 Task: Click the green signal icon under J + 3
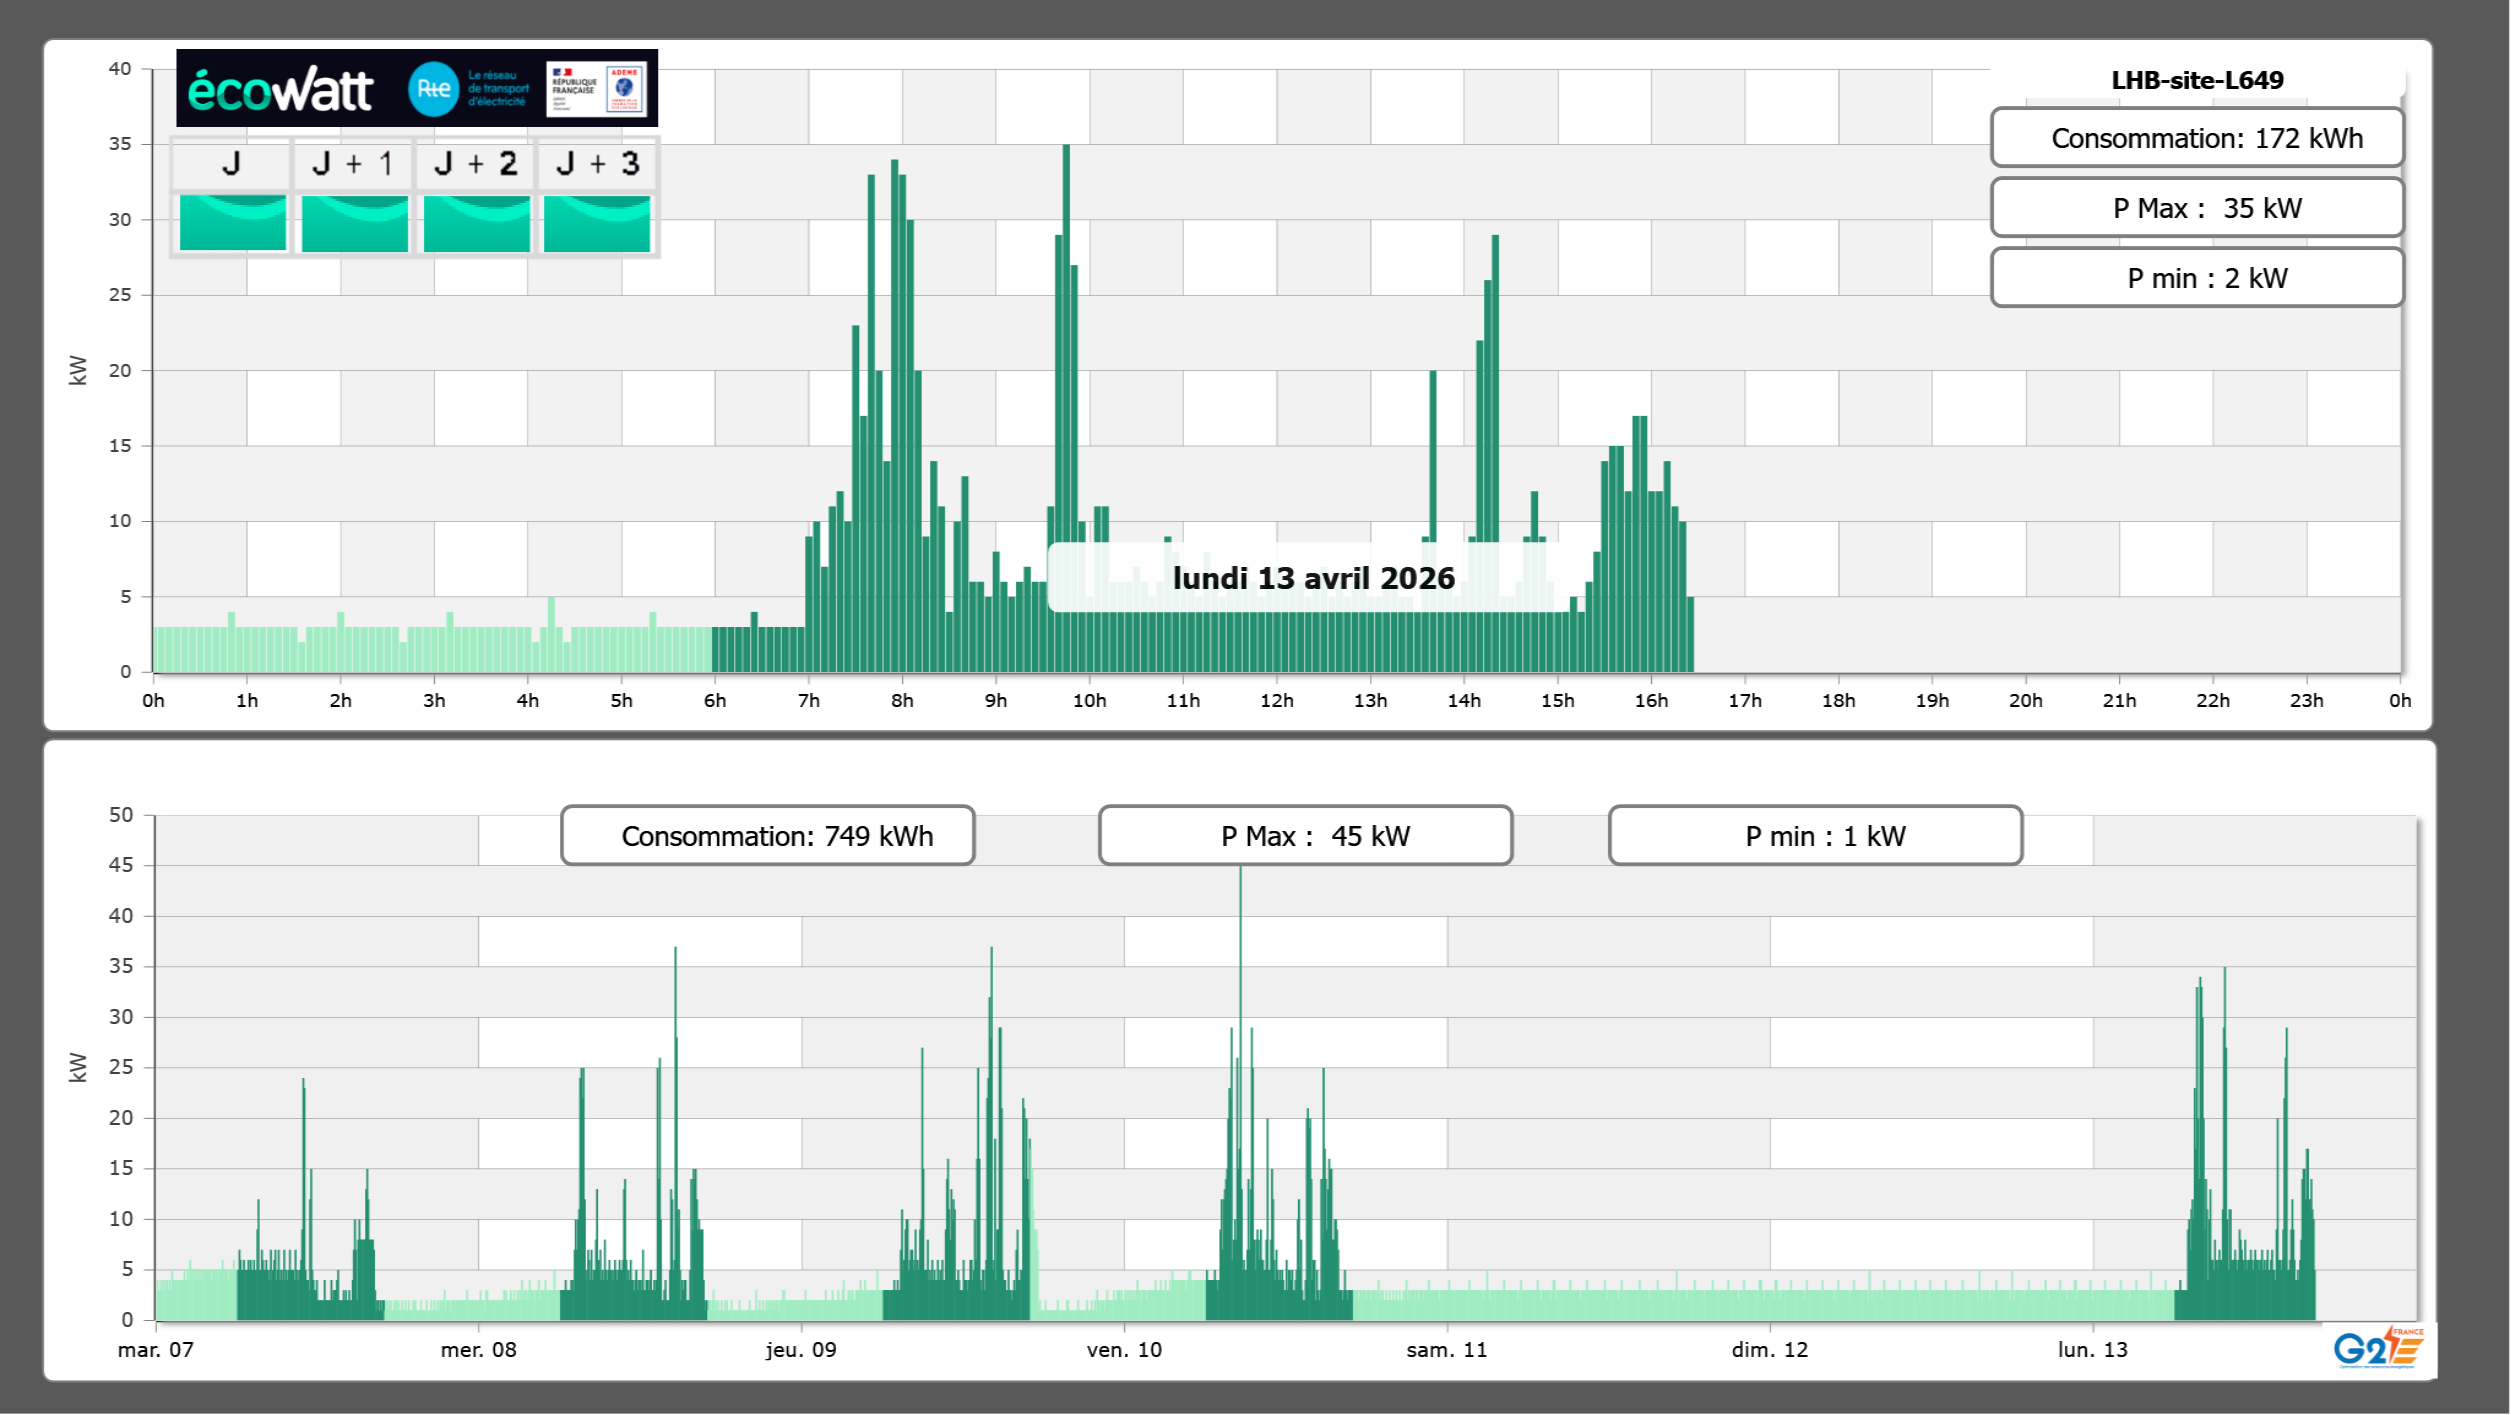point(597,223)
